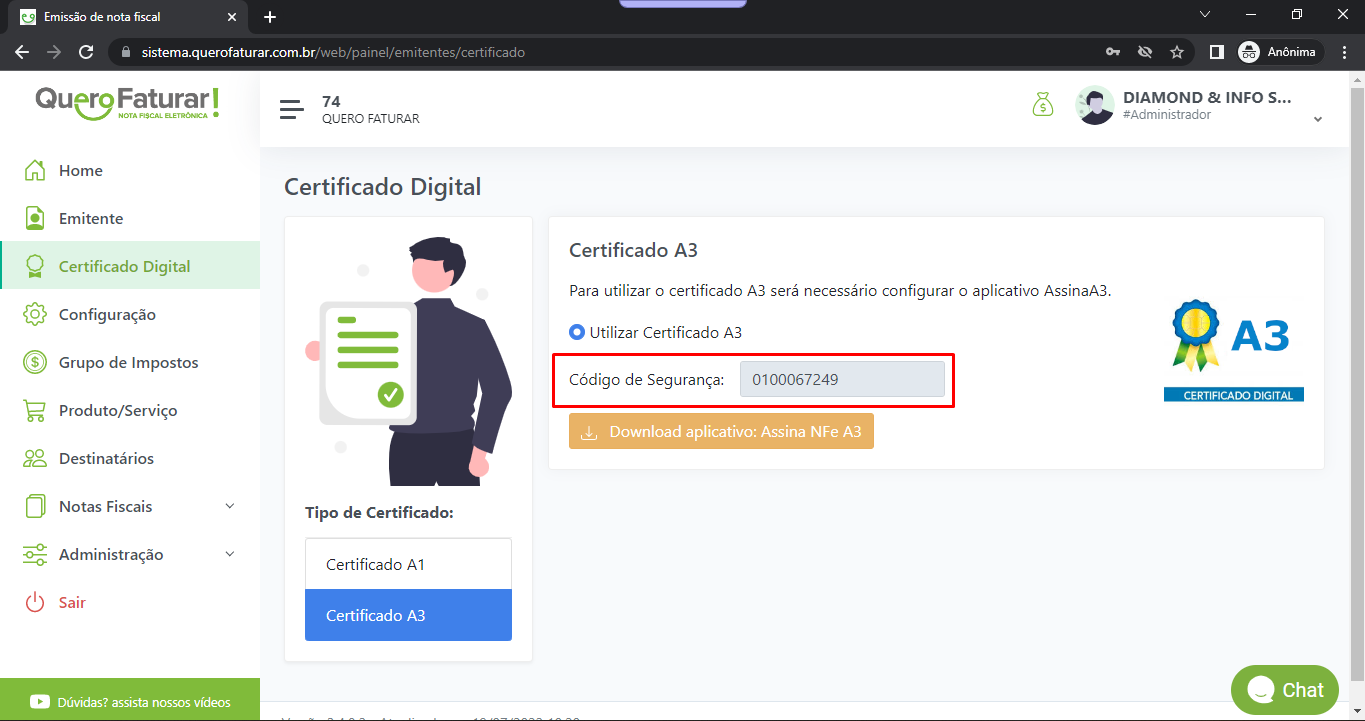Click the #Administrador role label
Screen dimensions: 1365x721
point(1167,115)
